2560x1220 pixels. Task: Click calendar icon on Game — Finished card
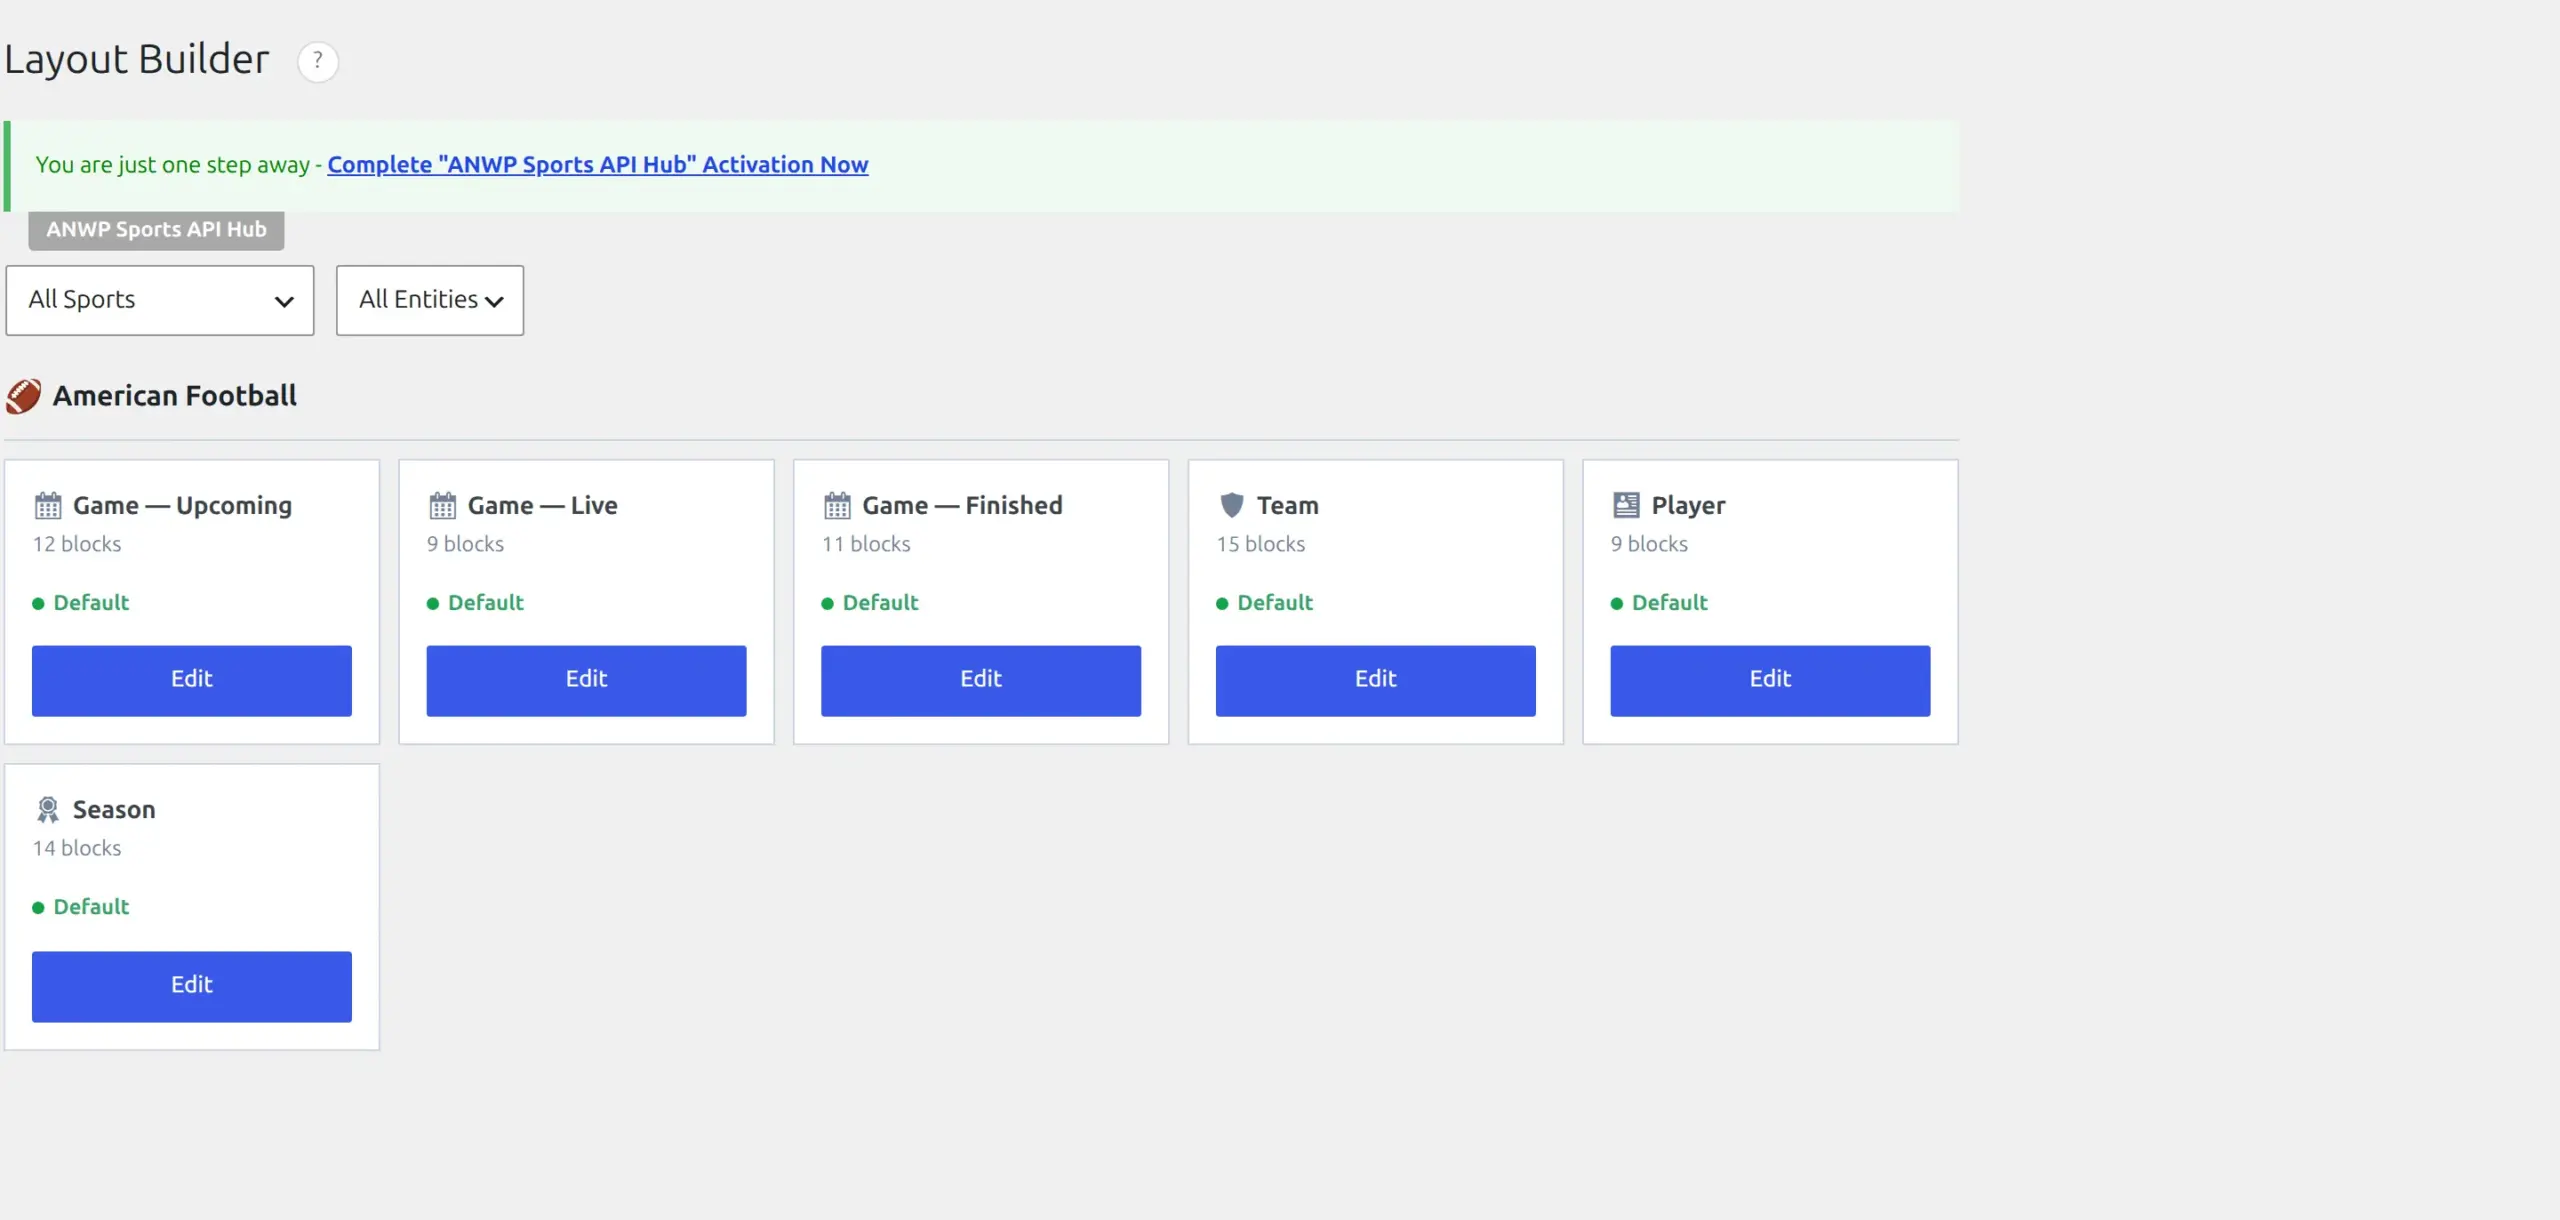coord(837,506)
